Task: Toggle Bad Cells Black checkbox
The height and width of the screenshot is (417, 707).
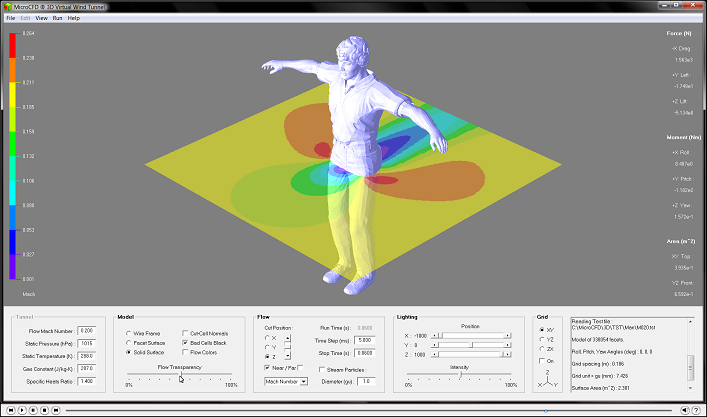Action: (x=185, y=343)
